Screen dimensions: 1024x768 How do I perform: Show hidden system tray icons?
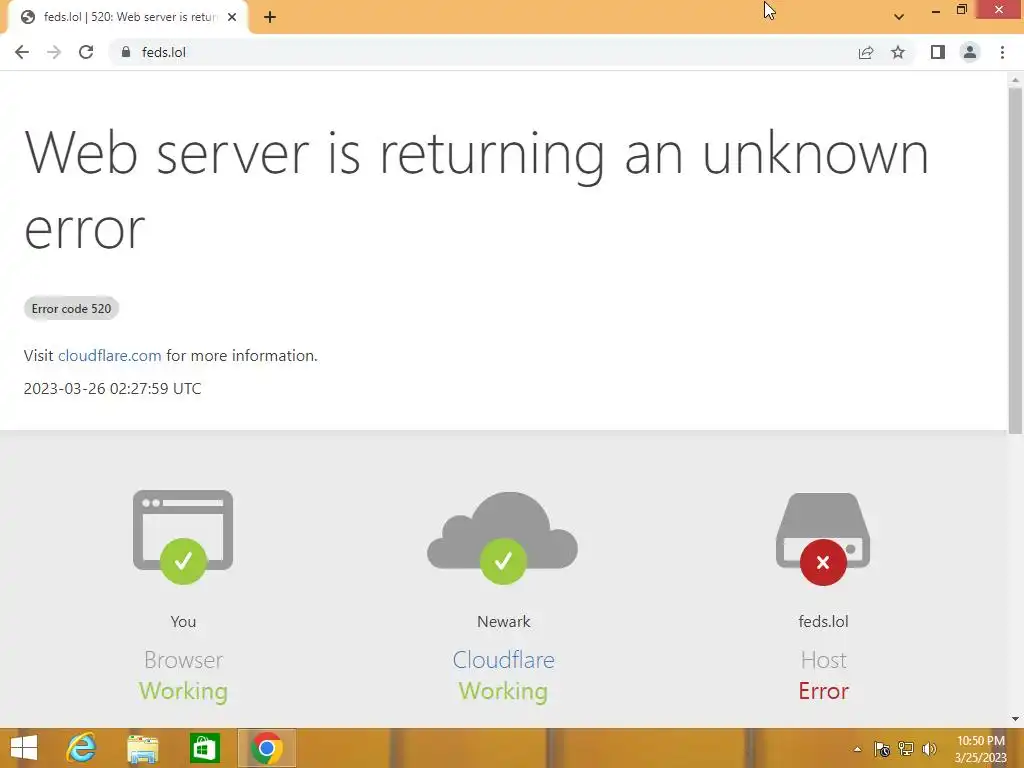tap(857, 749)
